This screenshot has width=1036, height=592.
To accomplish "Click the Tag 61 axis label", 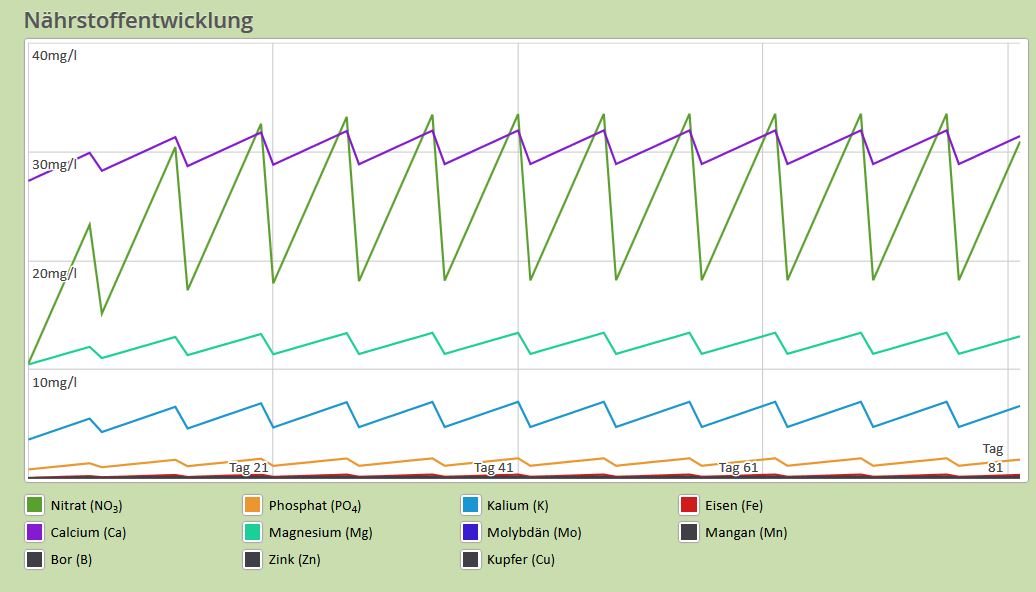I will [x=738, y=468].
